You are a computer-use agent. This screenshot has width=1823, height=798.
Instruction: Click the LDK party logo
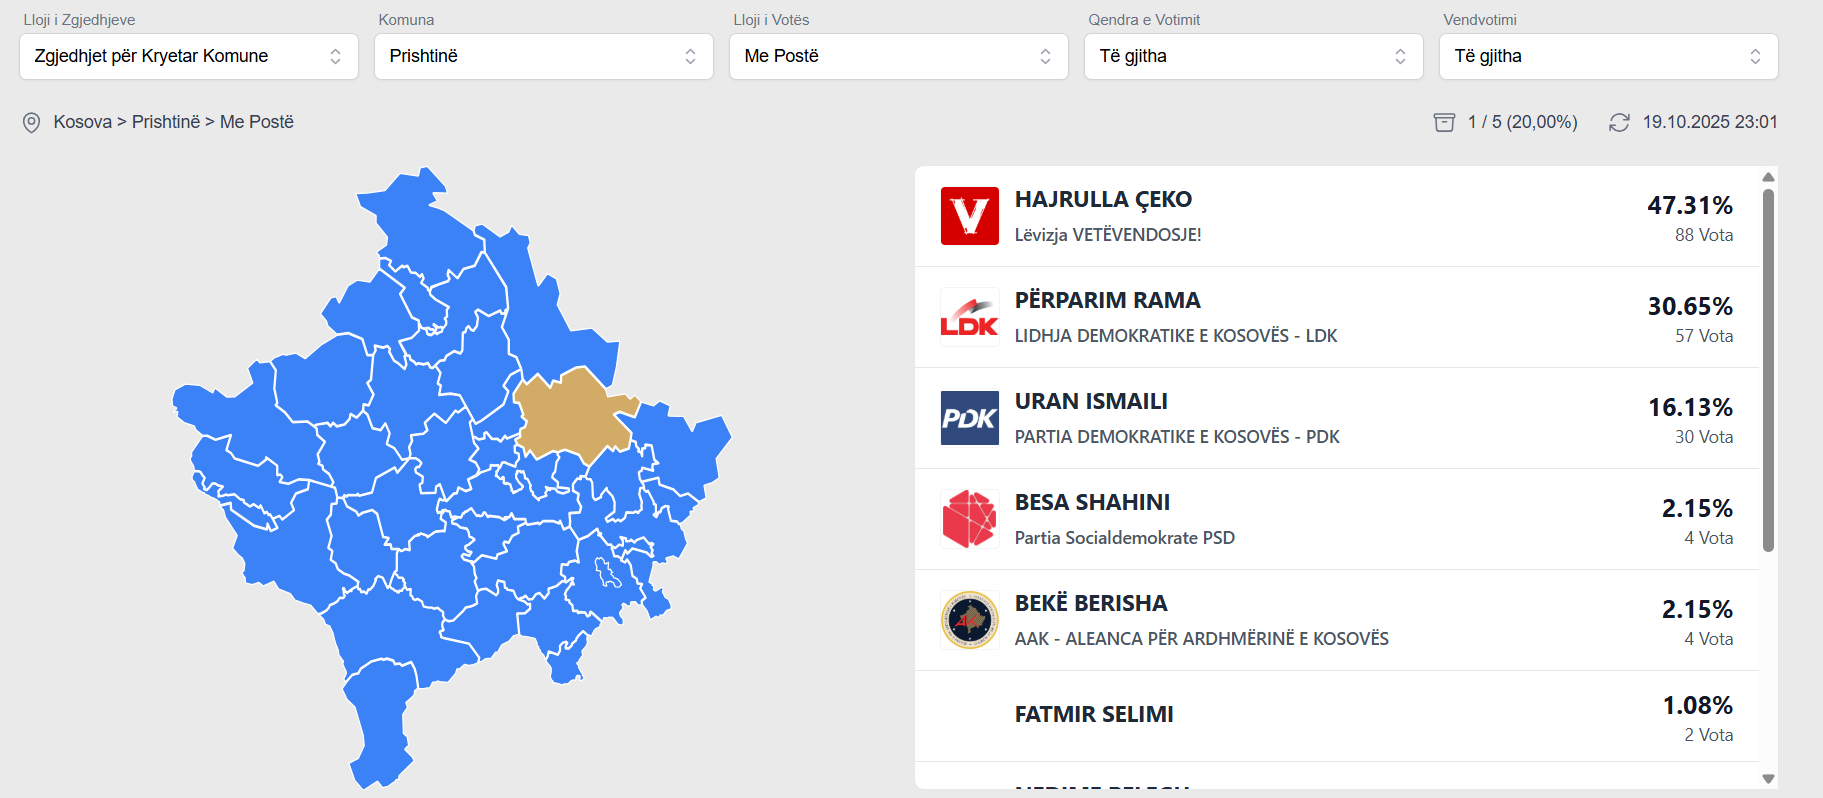coord(969,317)
